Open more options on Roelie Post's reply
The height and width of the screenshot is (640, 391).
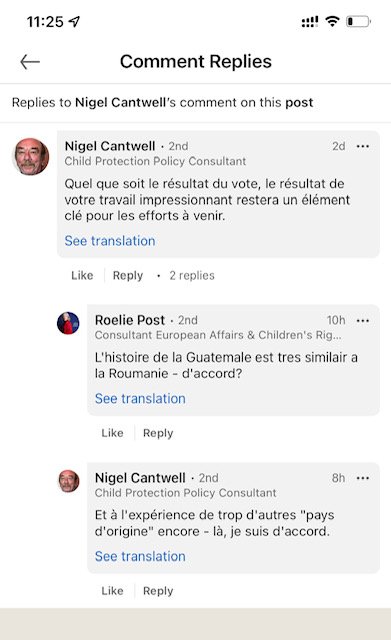[x=362, y=320]
